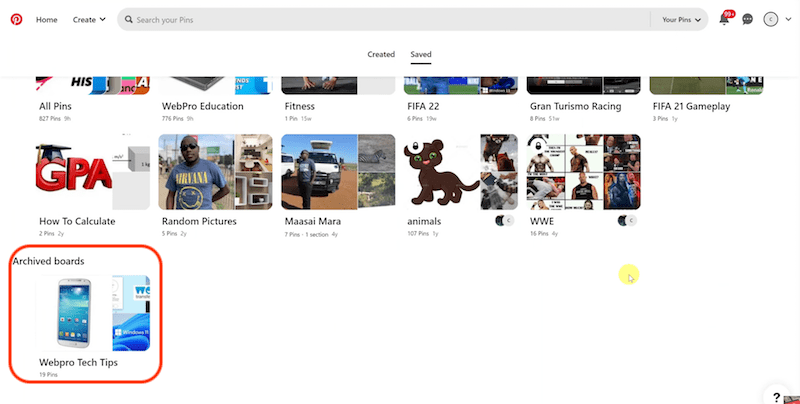Viewport: 800px width, 404px height.
Task: Click the Pinterest logo icon
Action: (16, 19)
